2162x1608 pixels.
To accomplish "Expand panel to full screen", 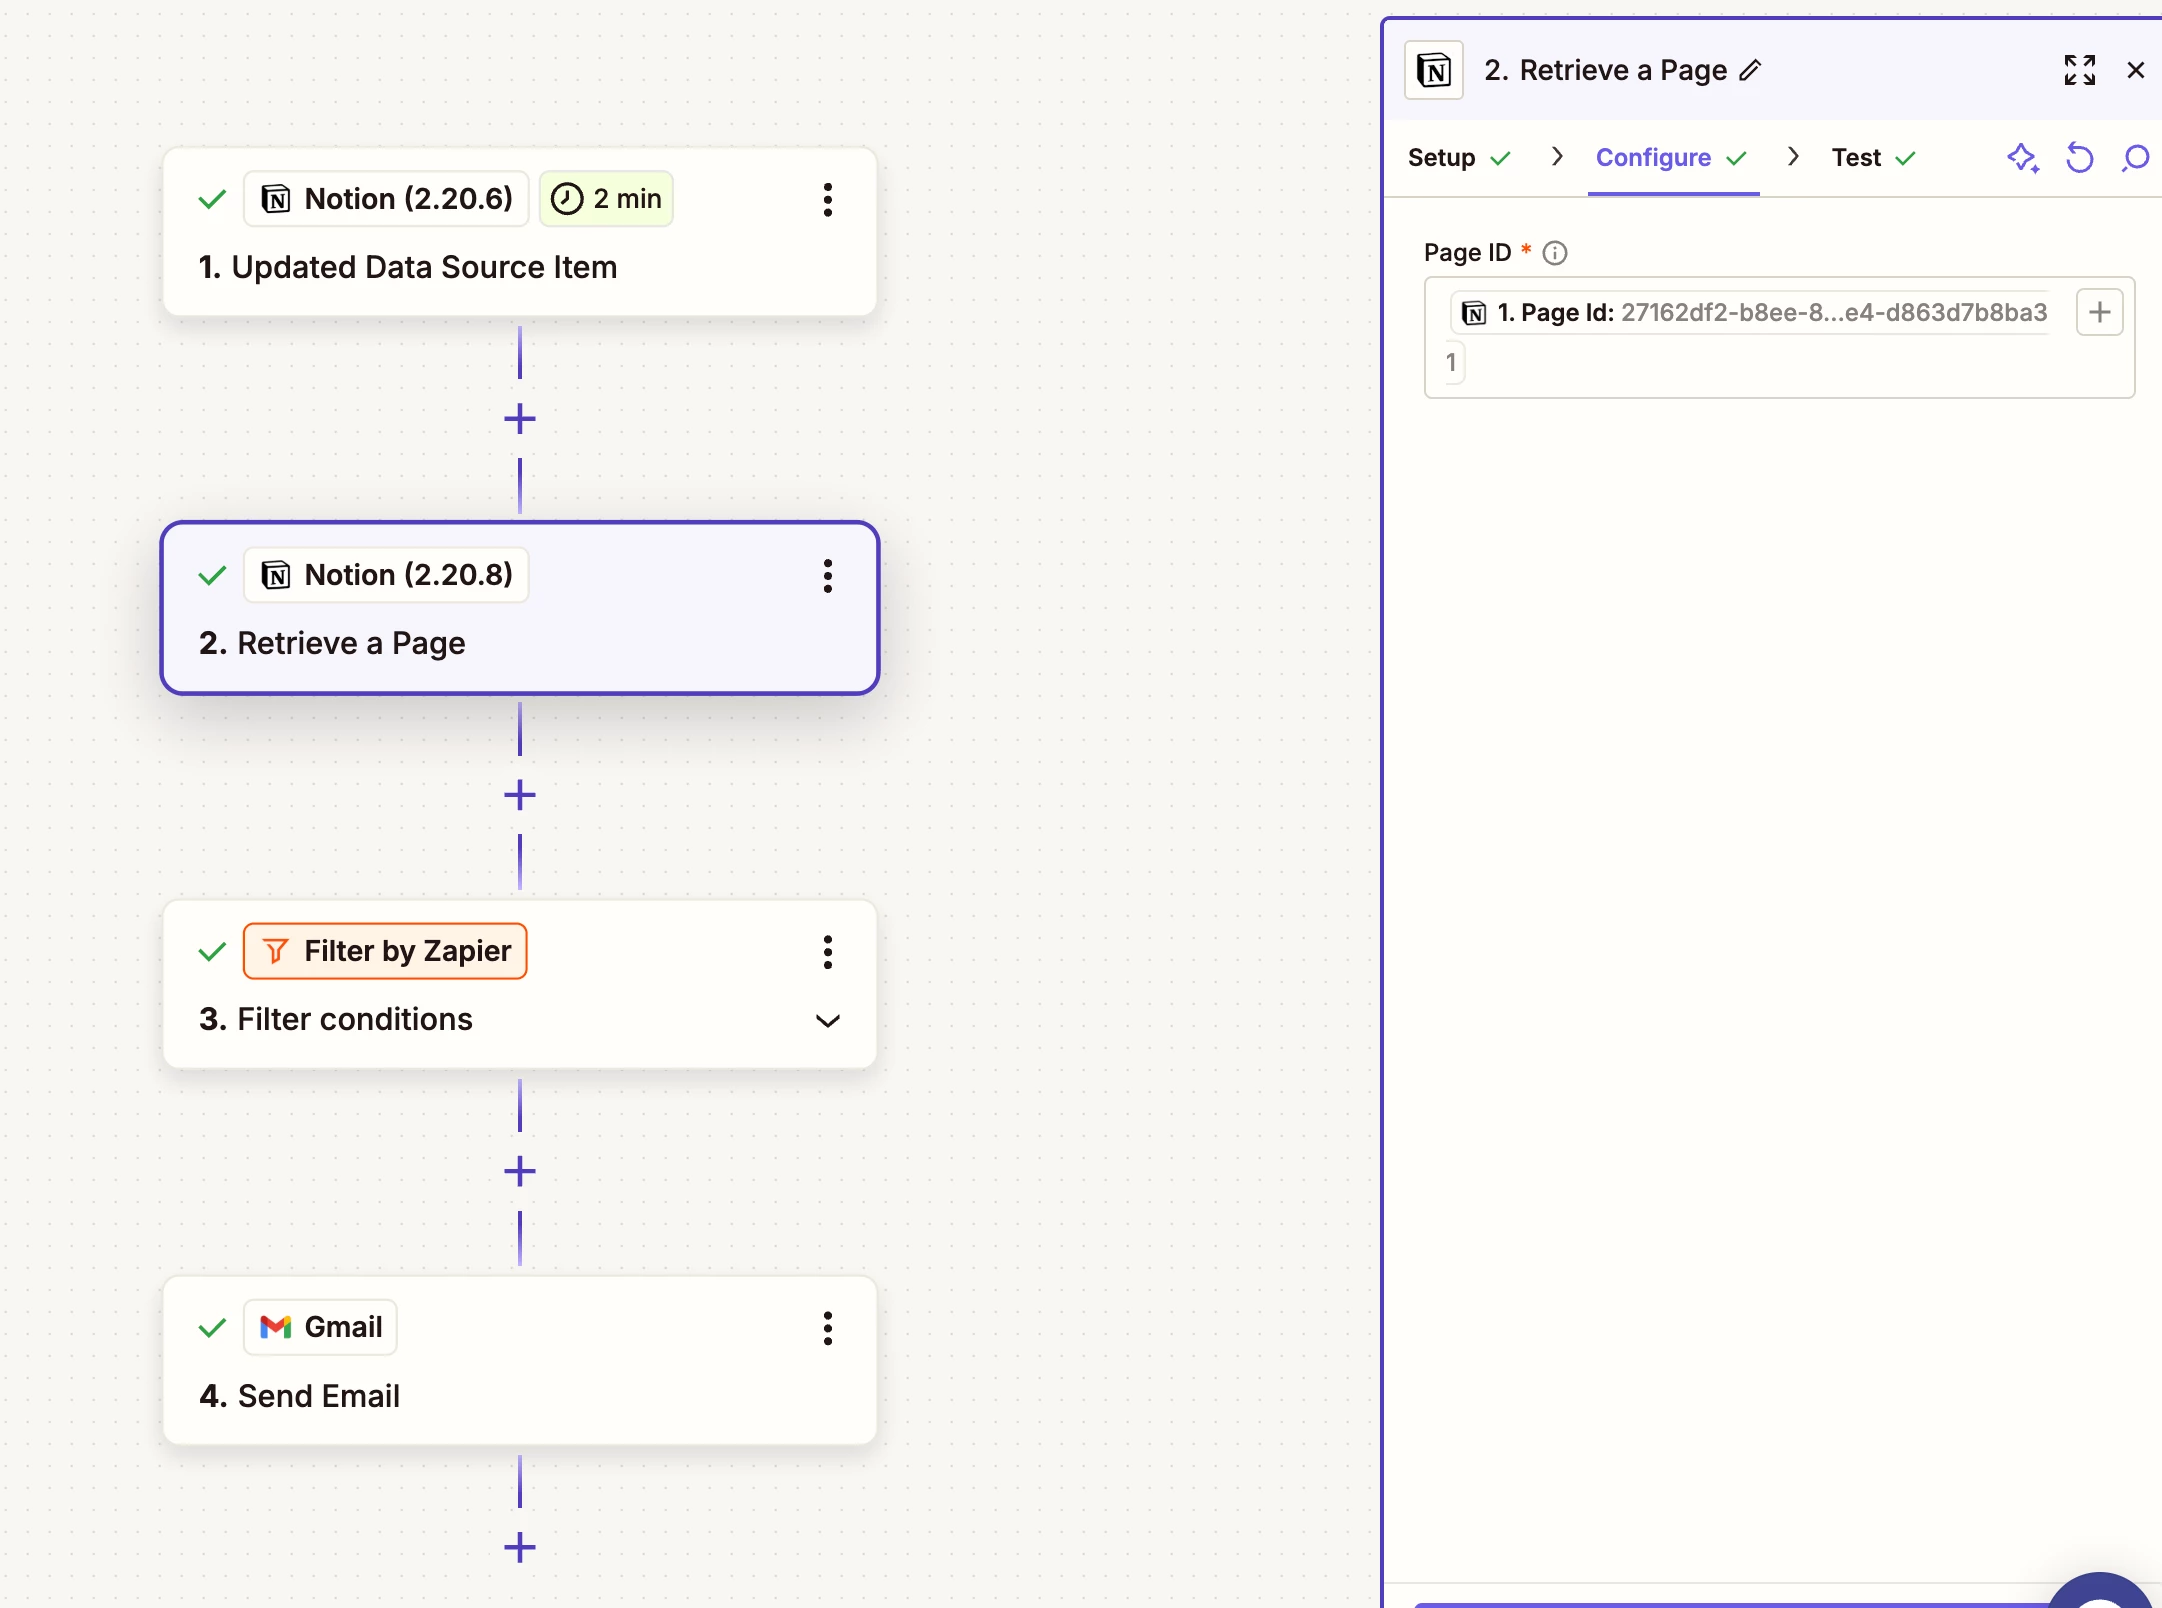I will pos(2079,70).
